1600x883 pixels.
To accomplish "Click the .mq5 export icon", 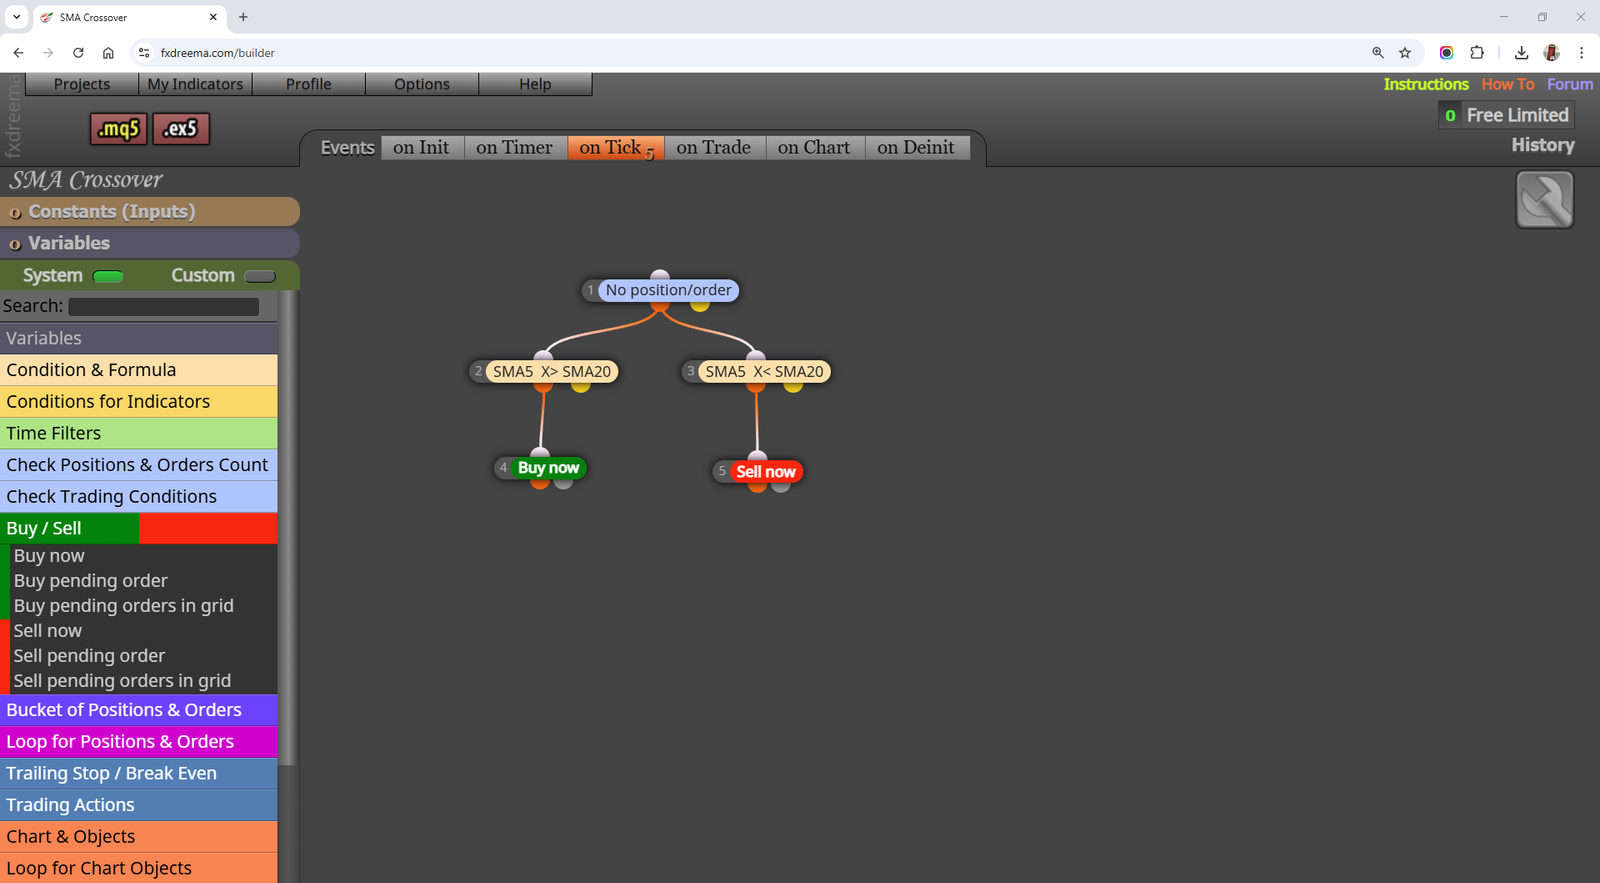I will click(118, 129).
